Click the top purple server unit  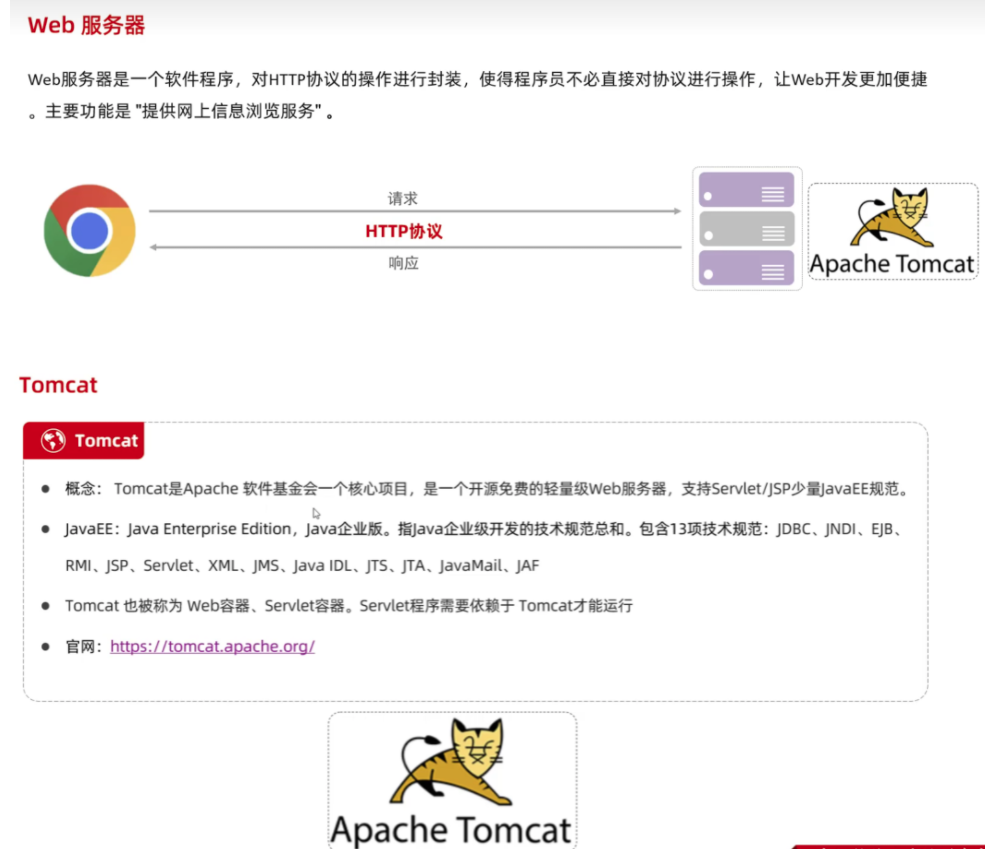(746, 190)
